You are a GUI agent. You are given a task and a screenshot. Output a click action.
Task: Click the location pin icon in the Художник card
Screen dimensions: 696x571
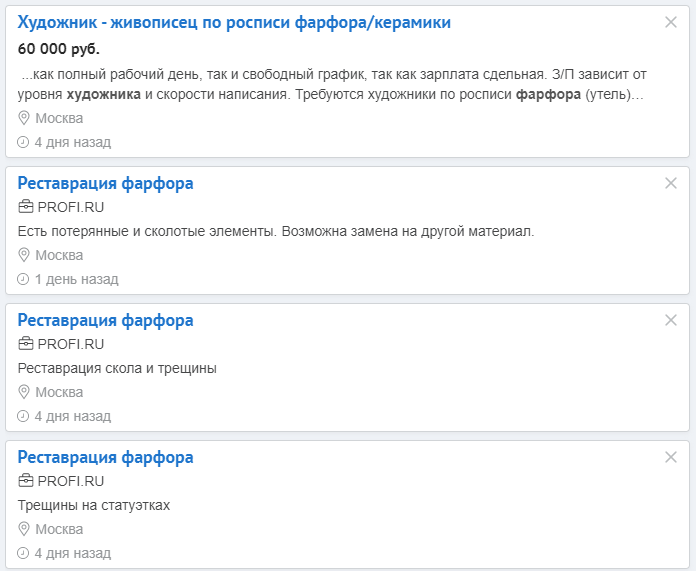[24, 118]
